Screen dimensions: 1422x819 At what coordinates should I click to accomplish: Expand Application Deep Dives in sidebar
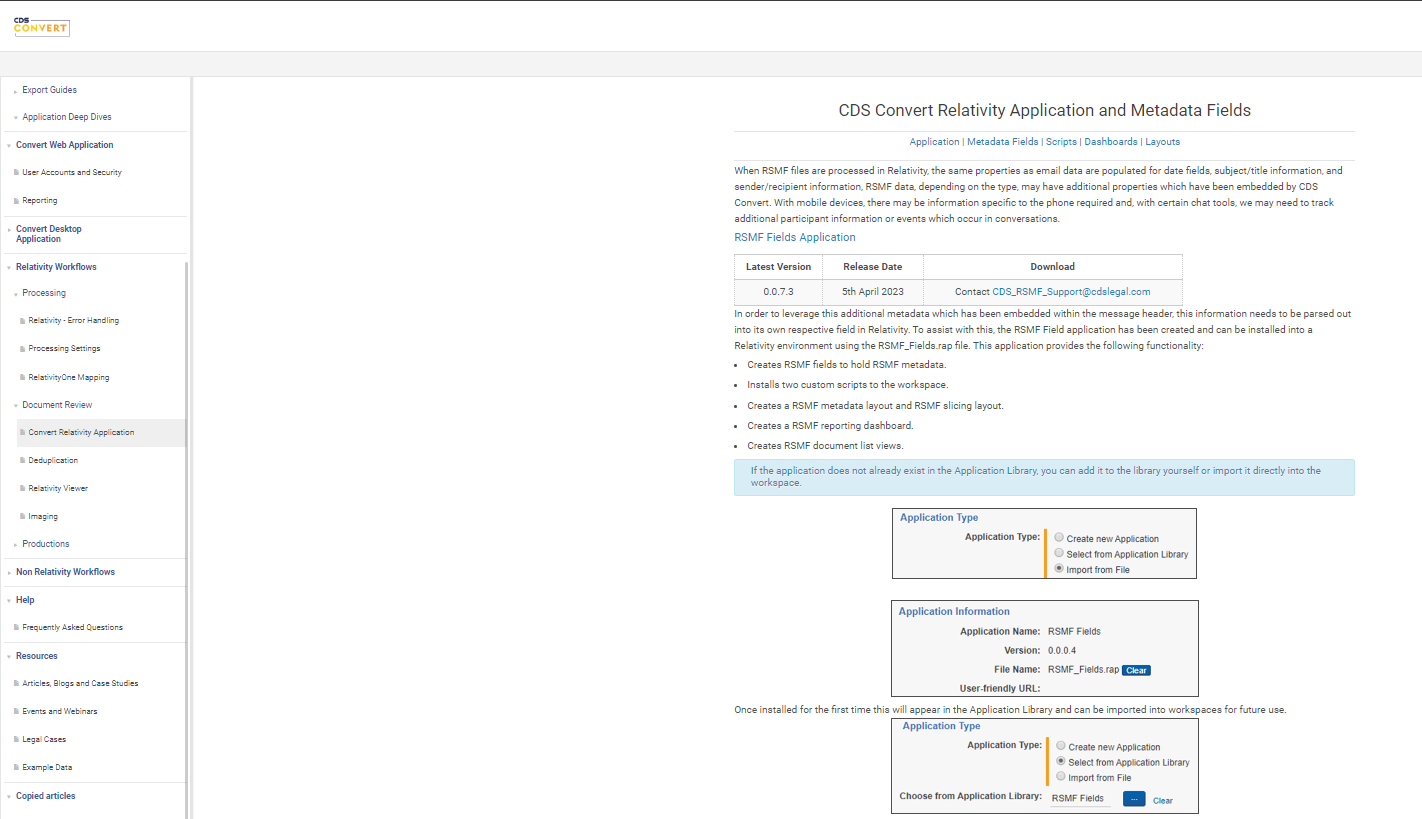[16, 118]
